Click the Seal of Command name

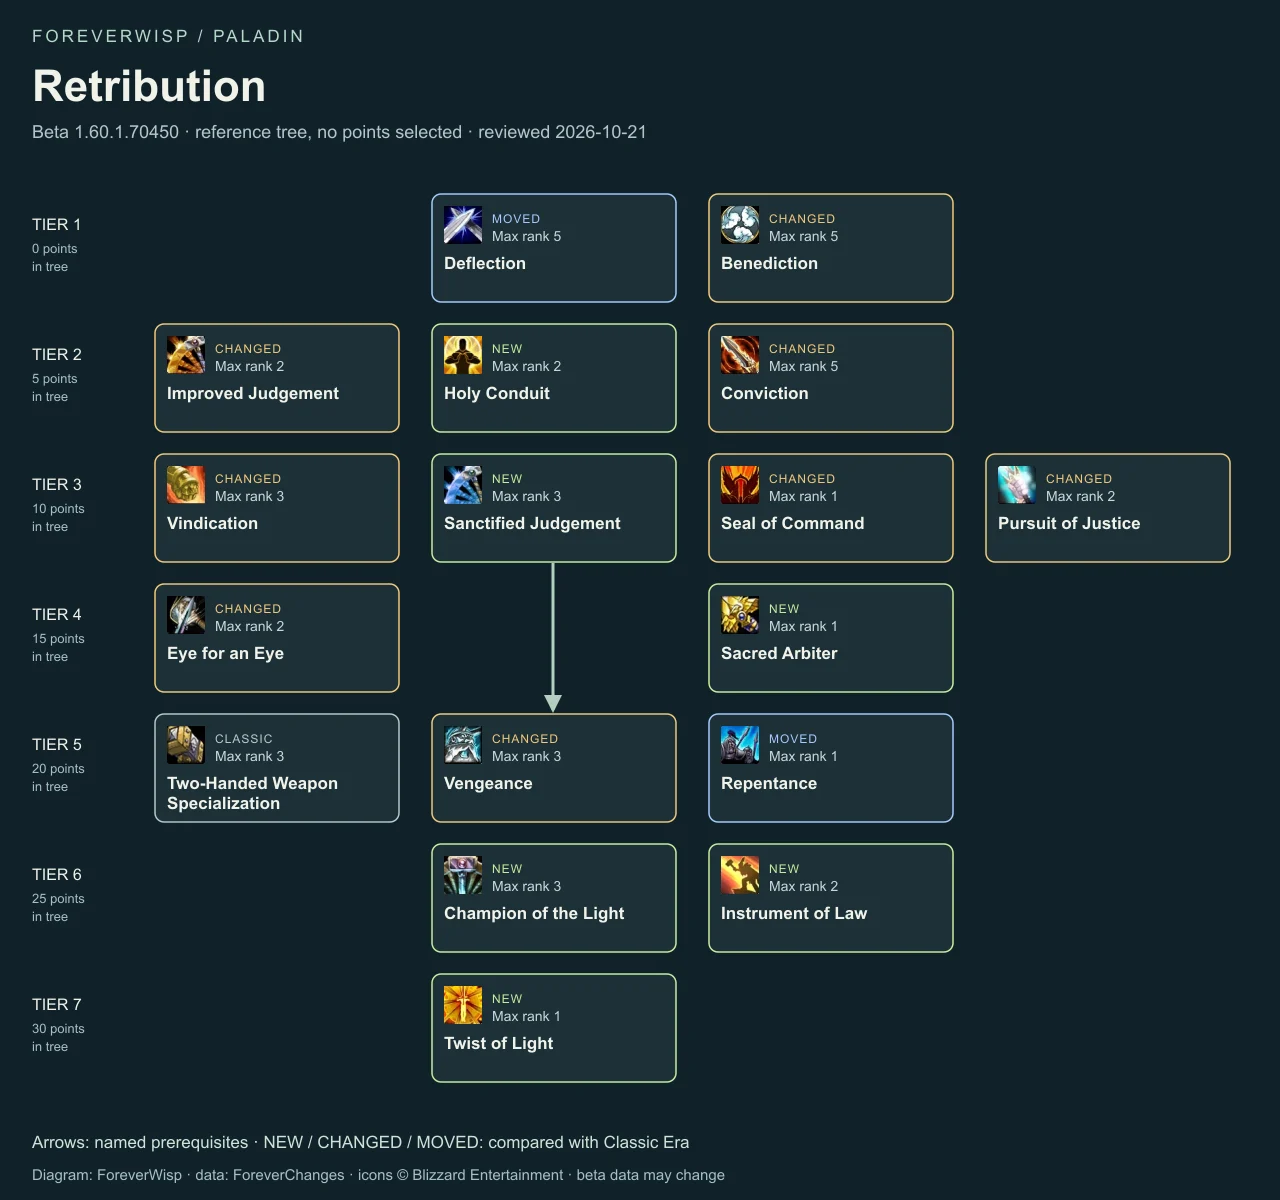tap(793, 523)
